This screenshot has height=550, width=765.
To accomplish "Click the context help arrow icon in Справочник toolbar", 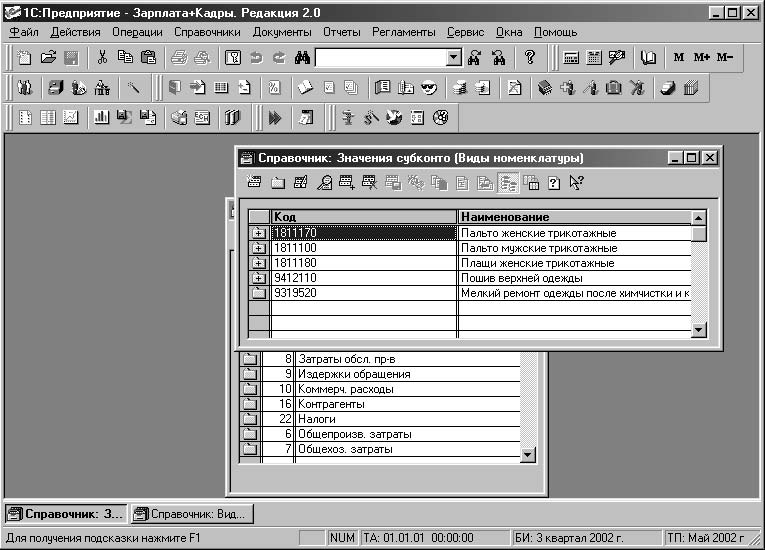I will pyautogui.click(x=576, y=182).
